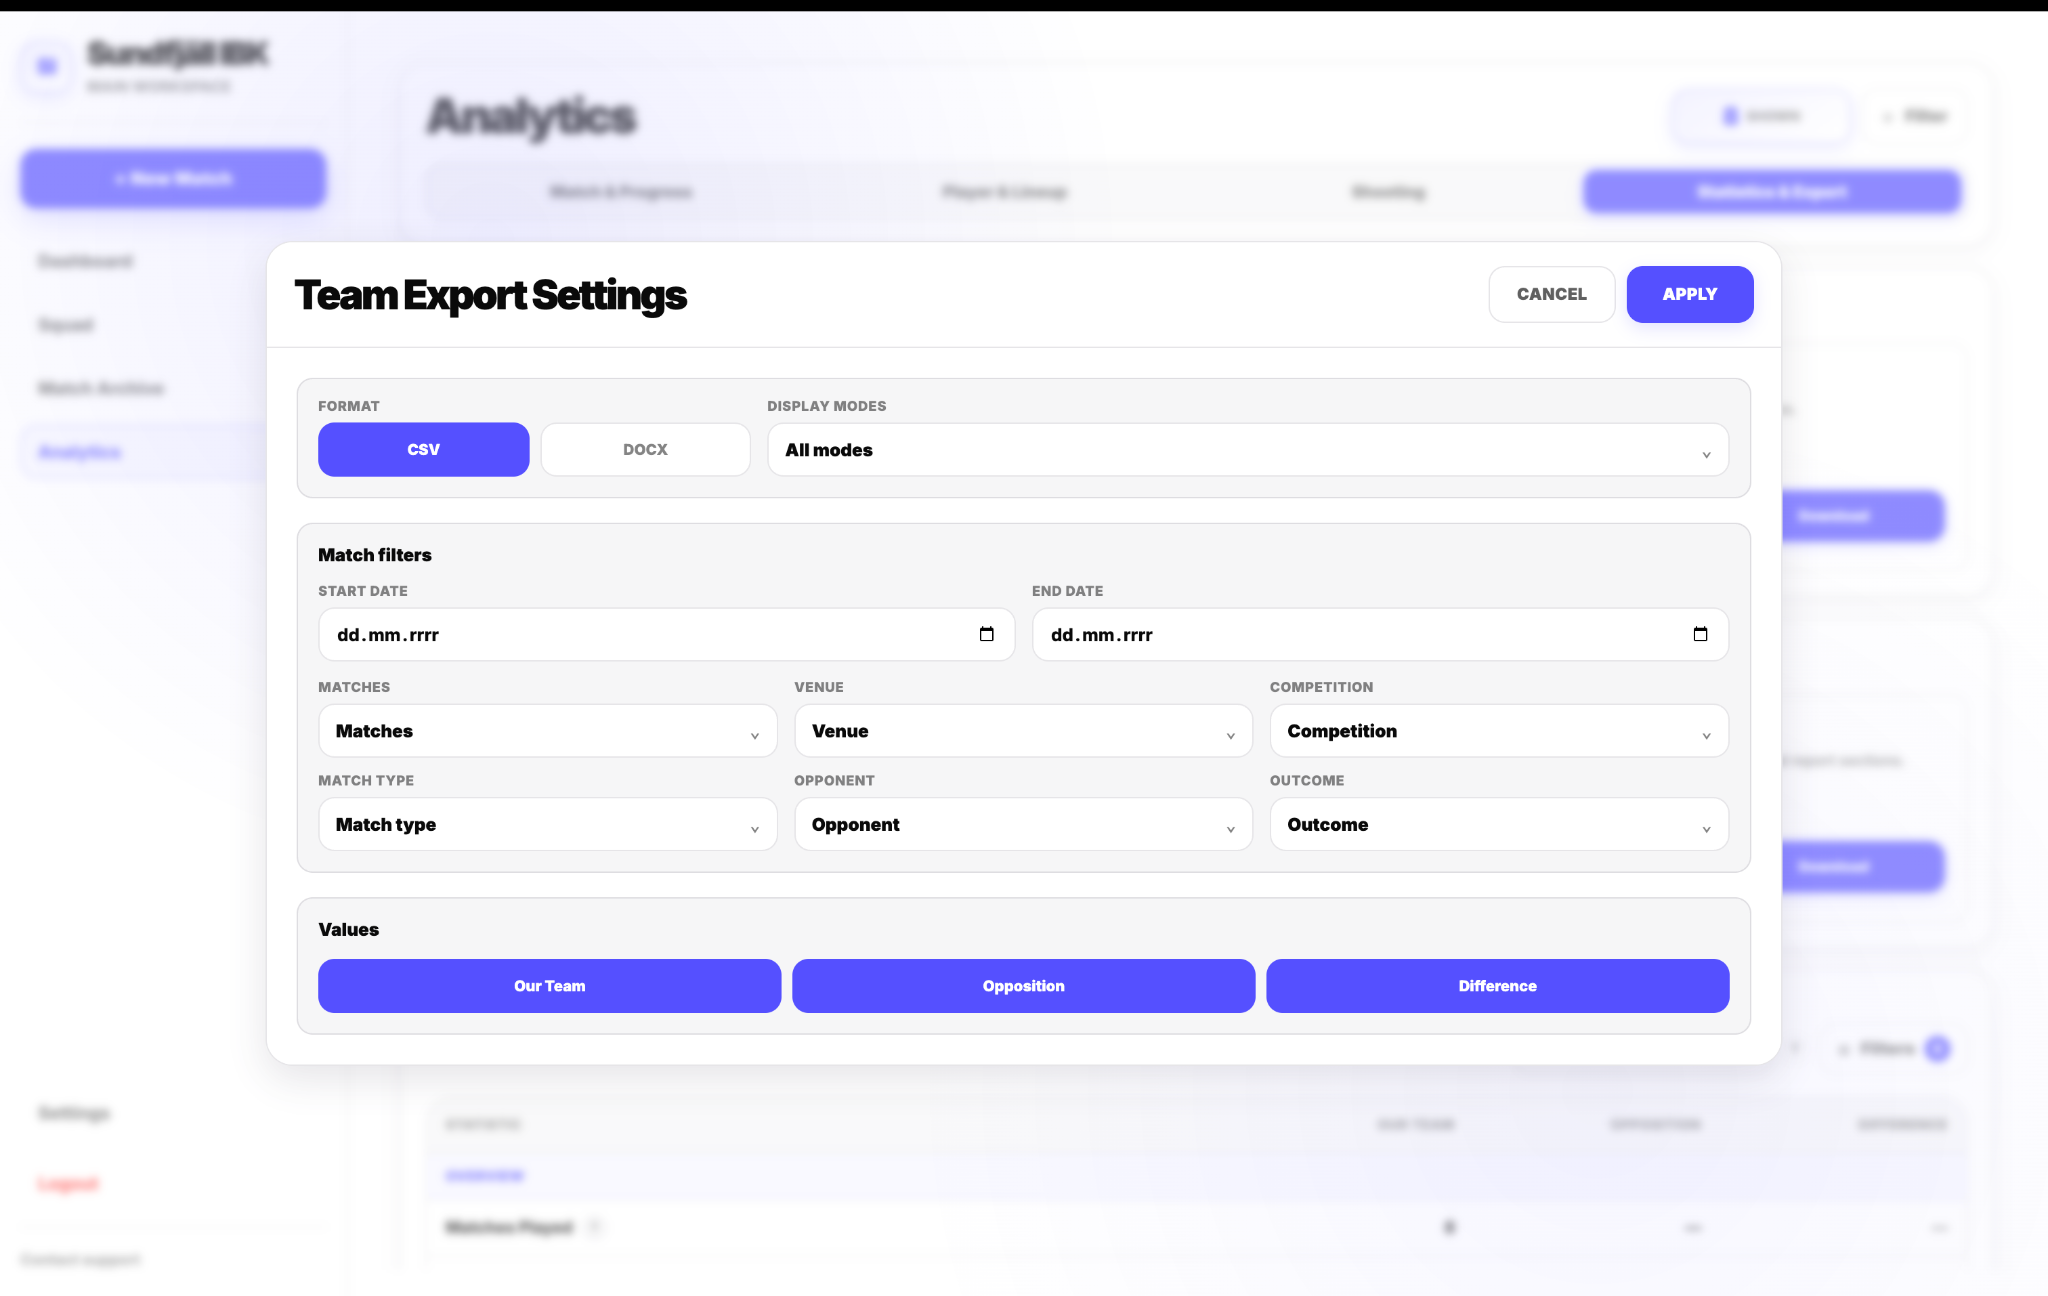The height and width of the screenshot is (1296, 2048).
Task: Open the Start Date calendar picker icon
Action: (x=986, y=634)
